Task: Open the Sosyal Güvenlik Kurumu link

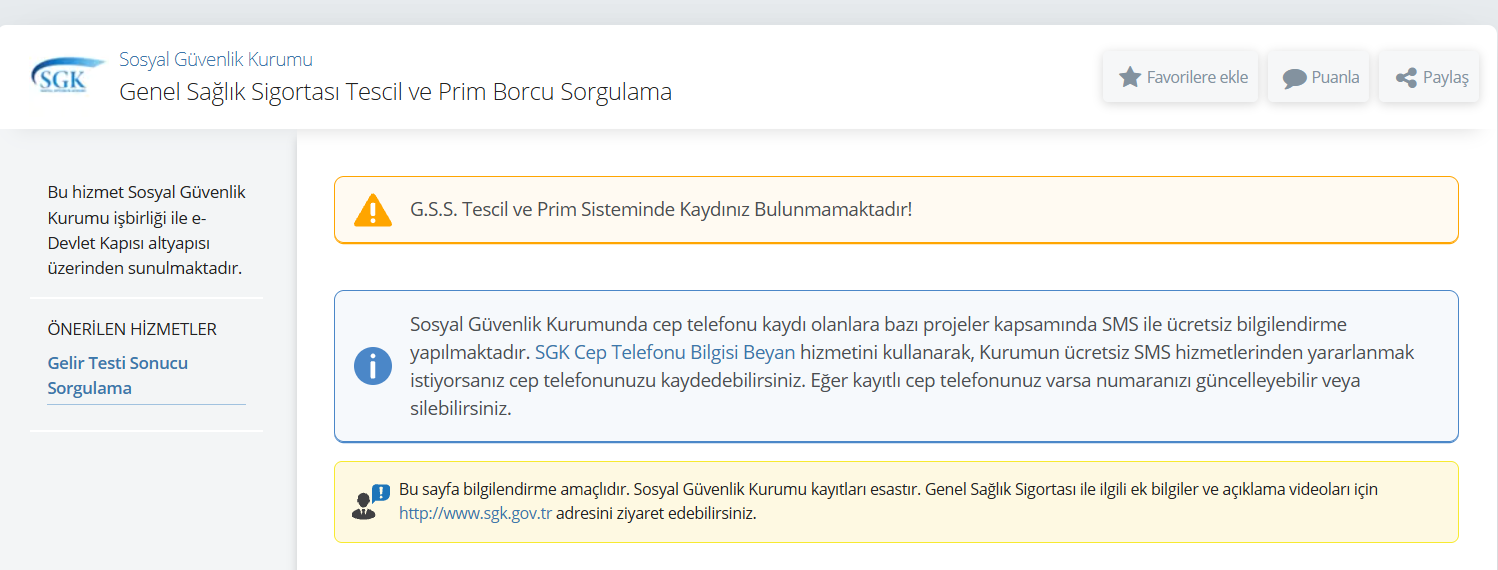Action: 216,59
